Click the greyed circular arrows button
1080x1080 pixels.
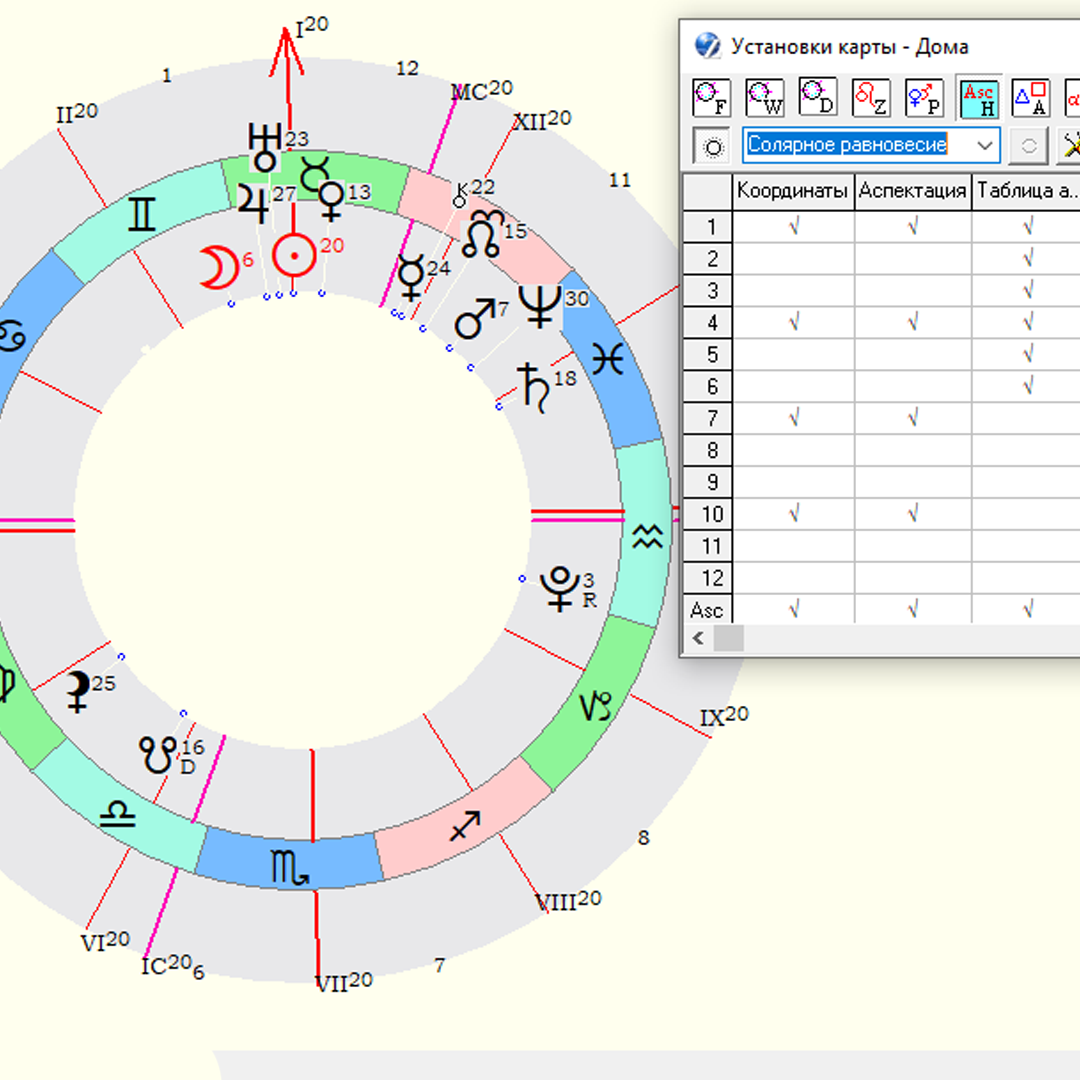(1028, 145)
